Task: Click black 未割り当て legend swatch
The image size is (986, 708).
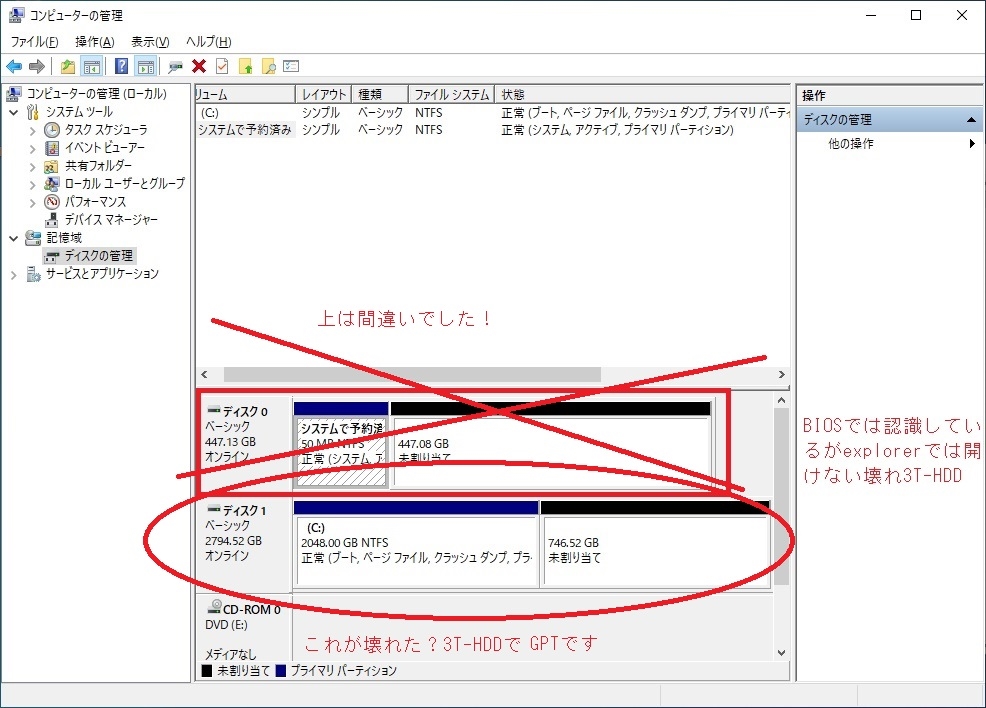Action: coord(207,670)
